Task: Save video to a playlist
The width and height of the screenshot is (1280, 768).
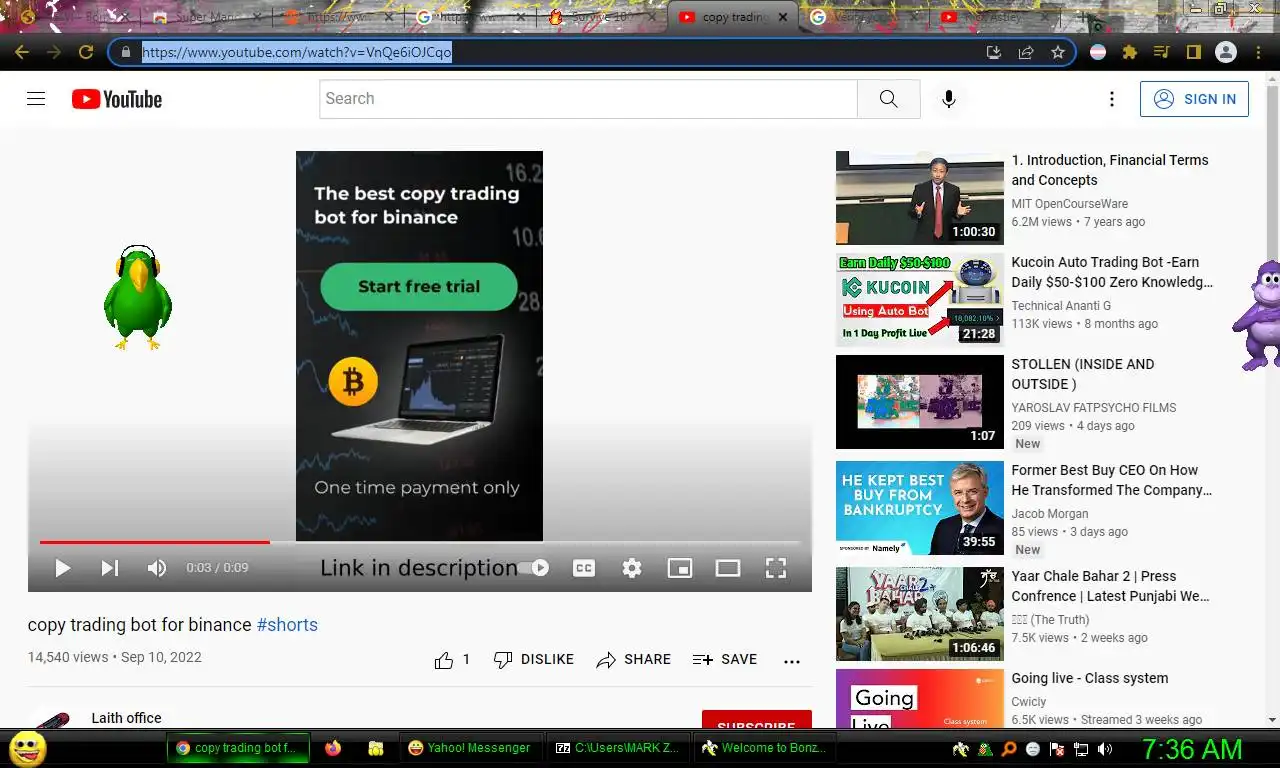Action: pos(725,660)
